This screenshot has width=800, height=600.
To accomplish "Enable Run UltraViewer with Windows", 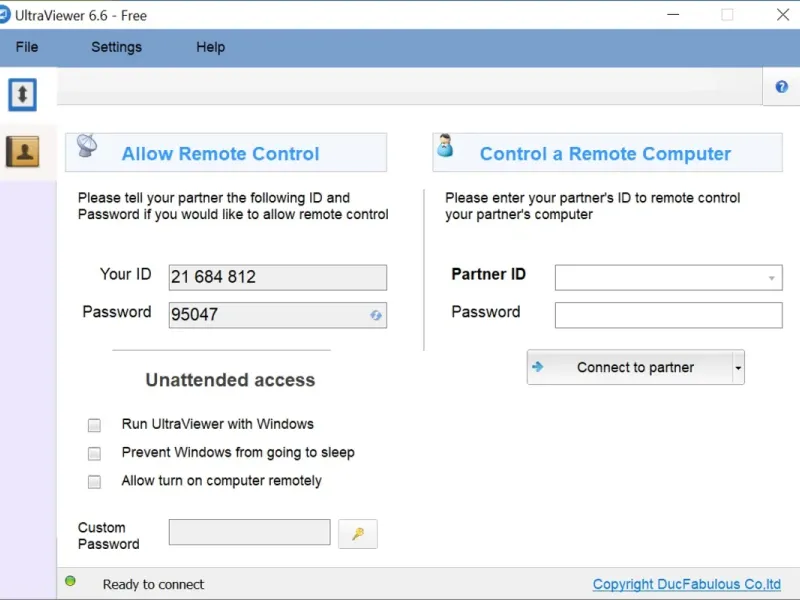I will click(95, 425).
